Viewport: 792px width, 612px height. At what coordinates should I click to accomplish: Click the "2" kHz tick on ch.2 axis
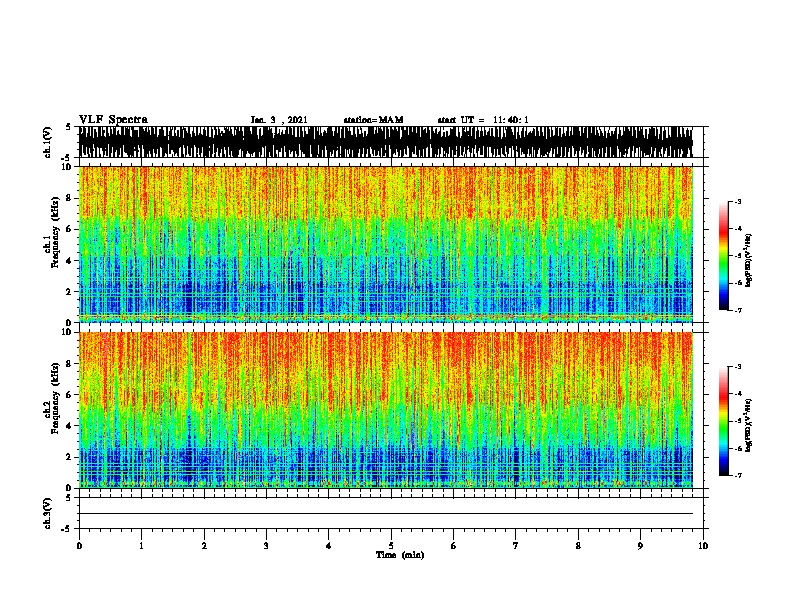[x=70, y=457]
